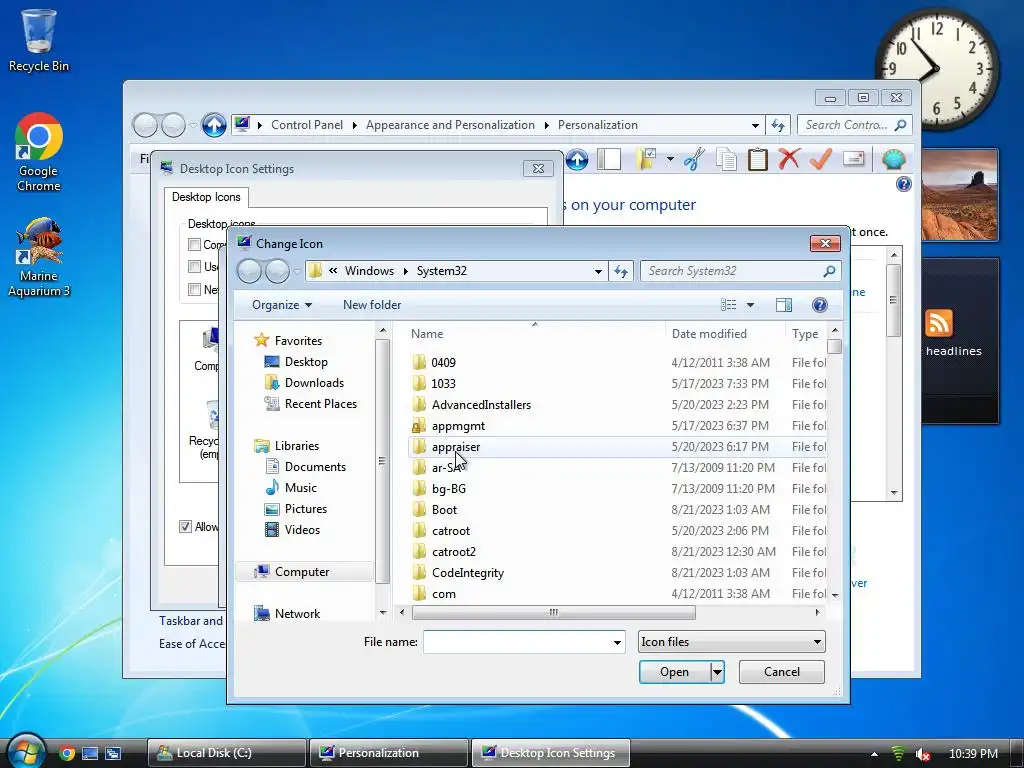Image resolution: width=1024 pixels, height=768 pixels.
Task: Click the RSS feed headlines gadget icon
Action: [x=938, y=323]
